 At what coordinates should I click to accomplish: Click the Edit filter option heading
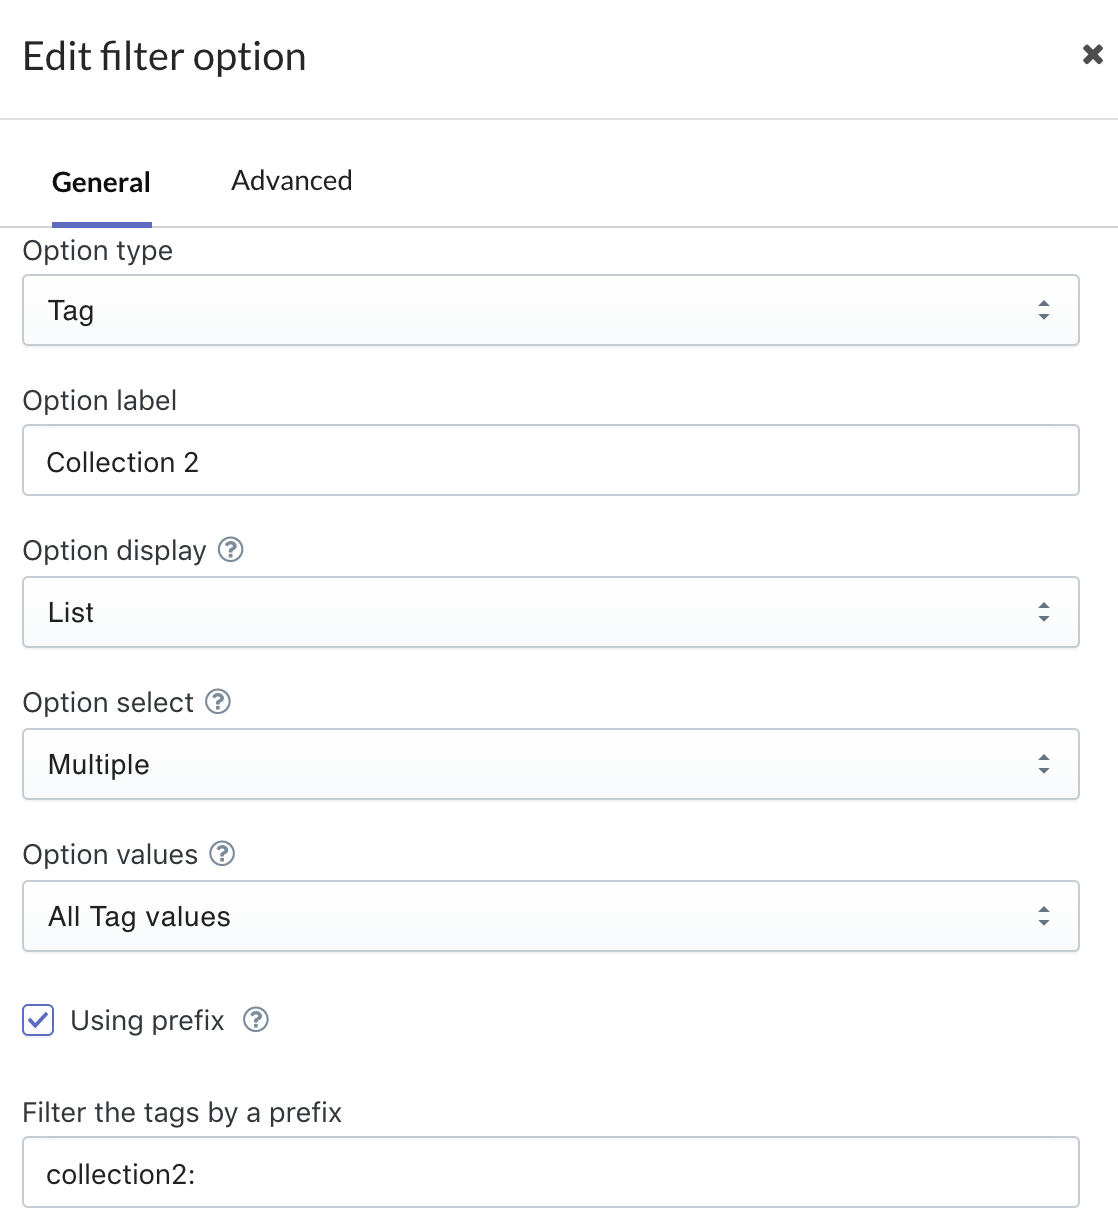click(164, 57)
